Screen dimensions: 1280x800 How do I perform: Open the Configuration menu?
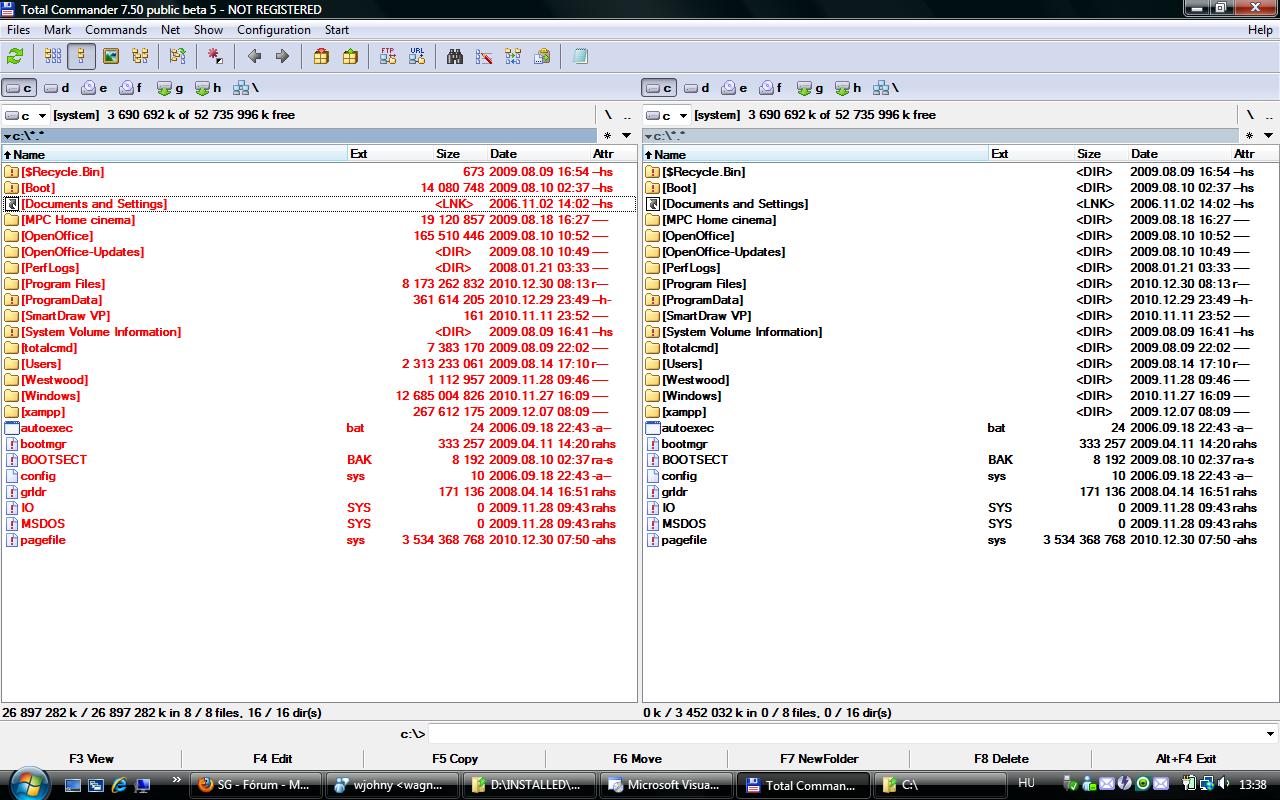coord(273,30)
